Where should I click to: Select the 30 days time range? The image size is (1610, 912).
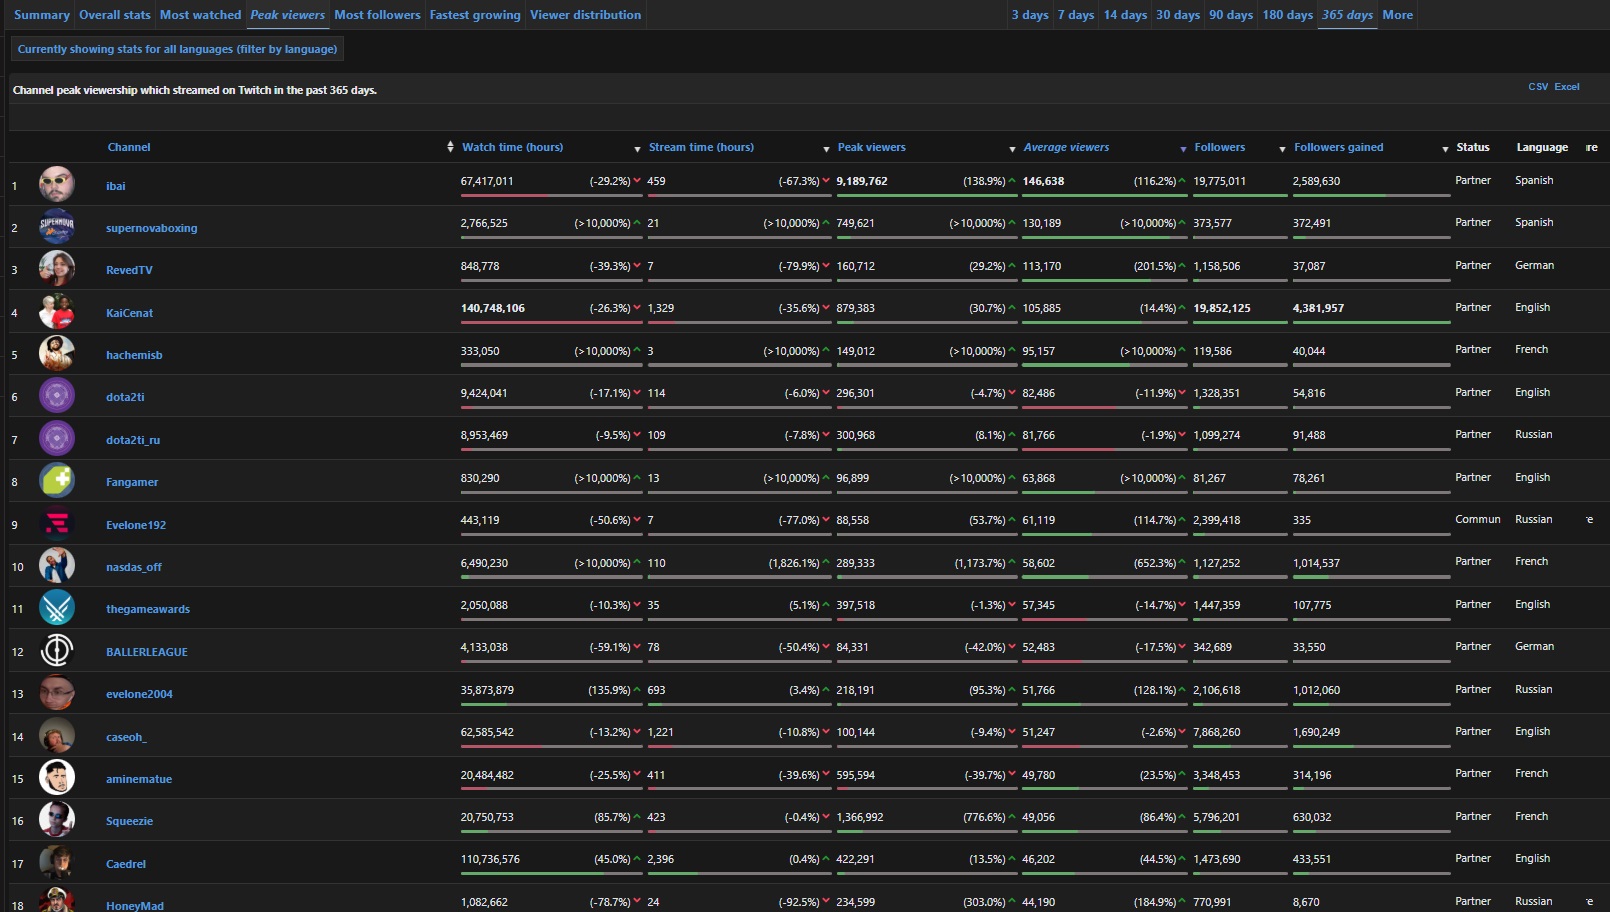[1178, 15]
